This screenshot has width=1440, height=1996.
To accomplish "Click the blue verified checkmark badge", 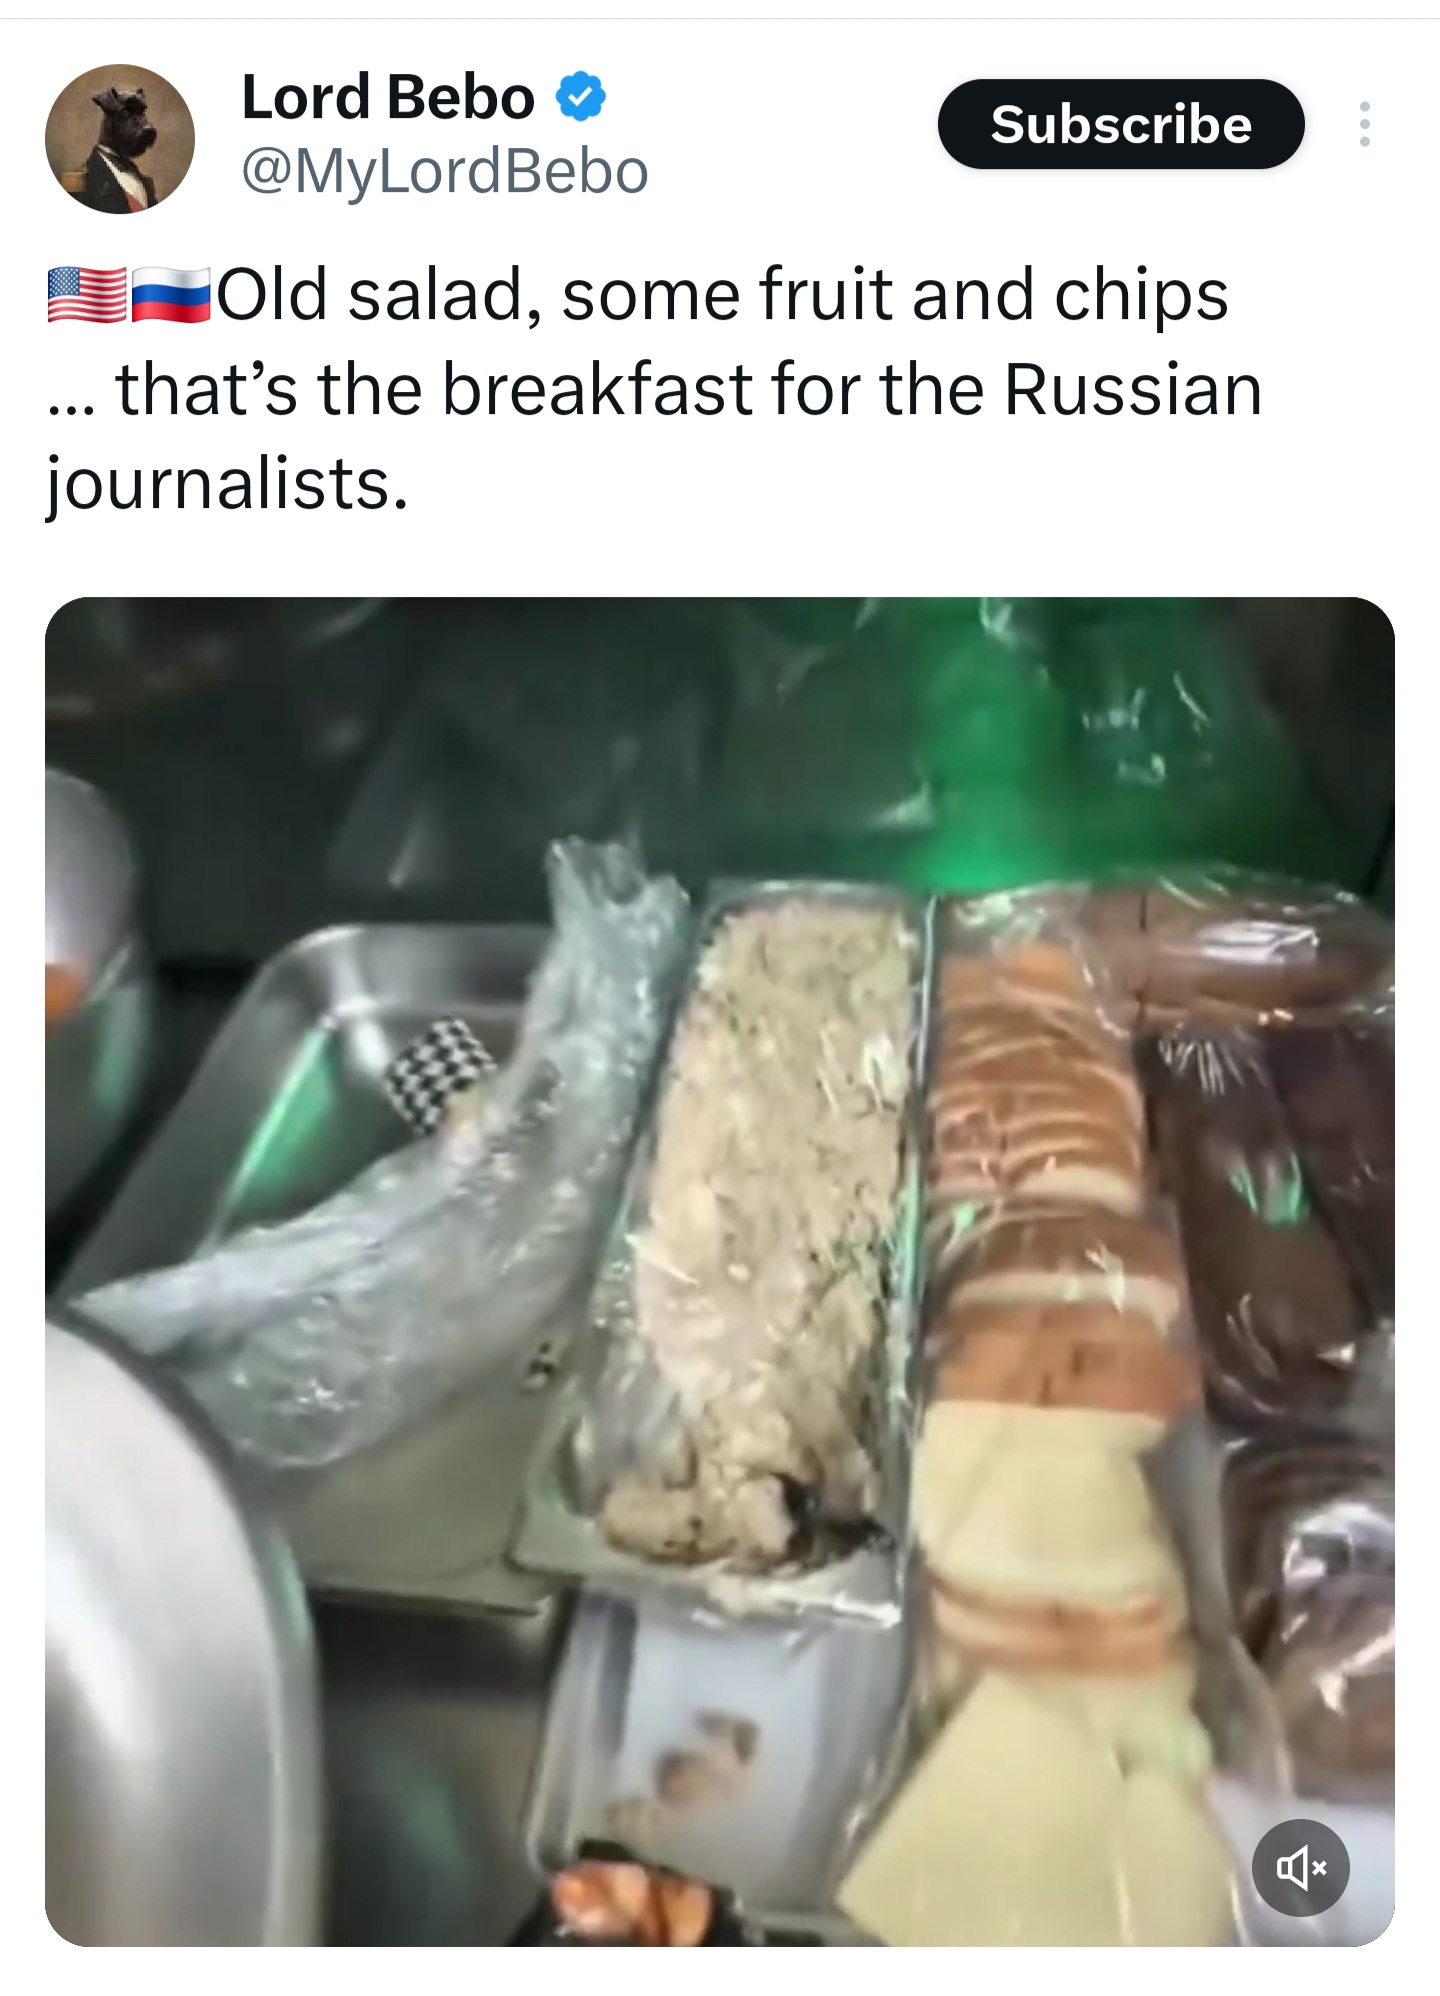I will [581, 97].
